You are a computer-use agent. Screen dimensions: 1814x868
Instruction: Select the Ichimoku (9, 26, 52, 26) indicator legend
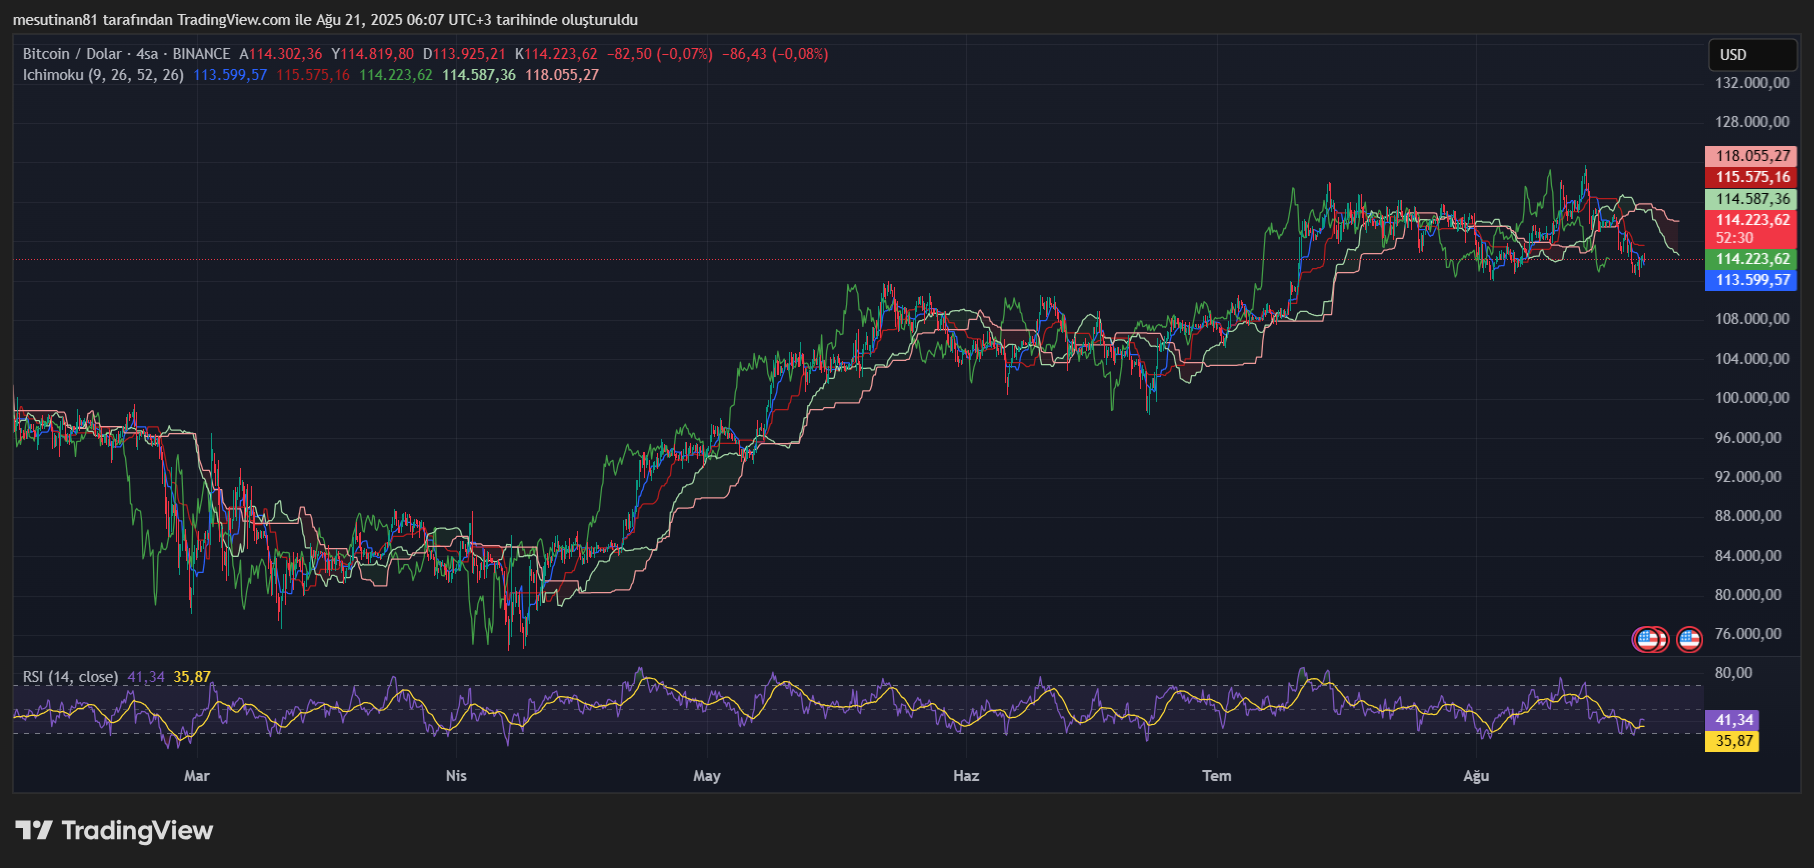click(x=103, y=75)
